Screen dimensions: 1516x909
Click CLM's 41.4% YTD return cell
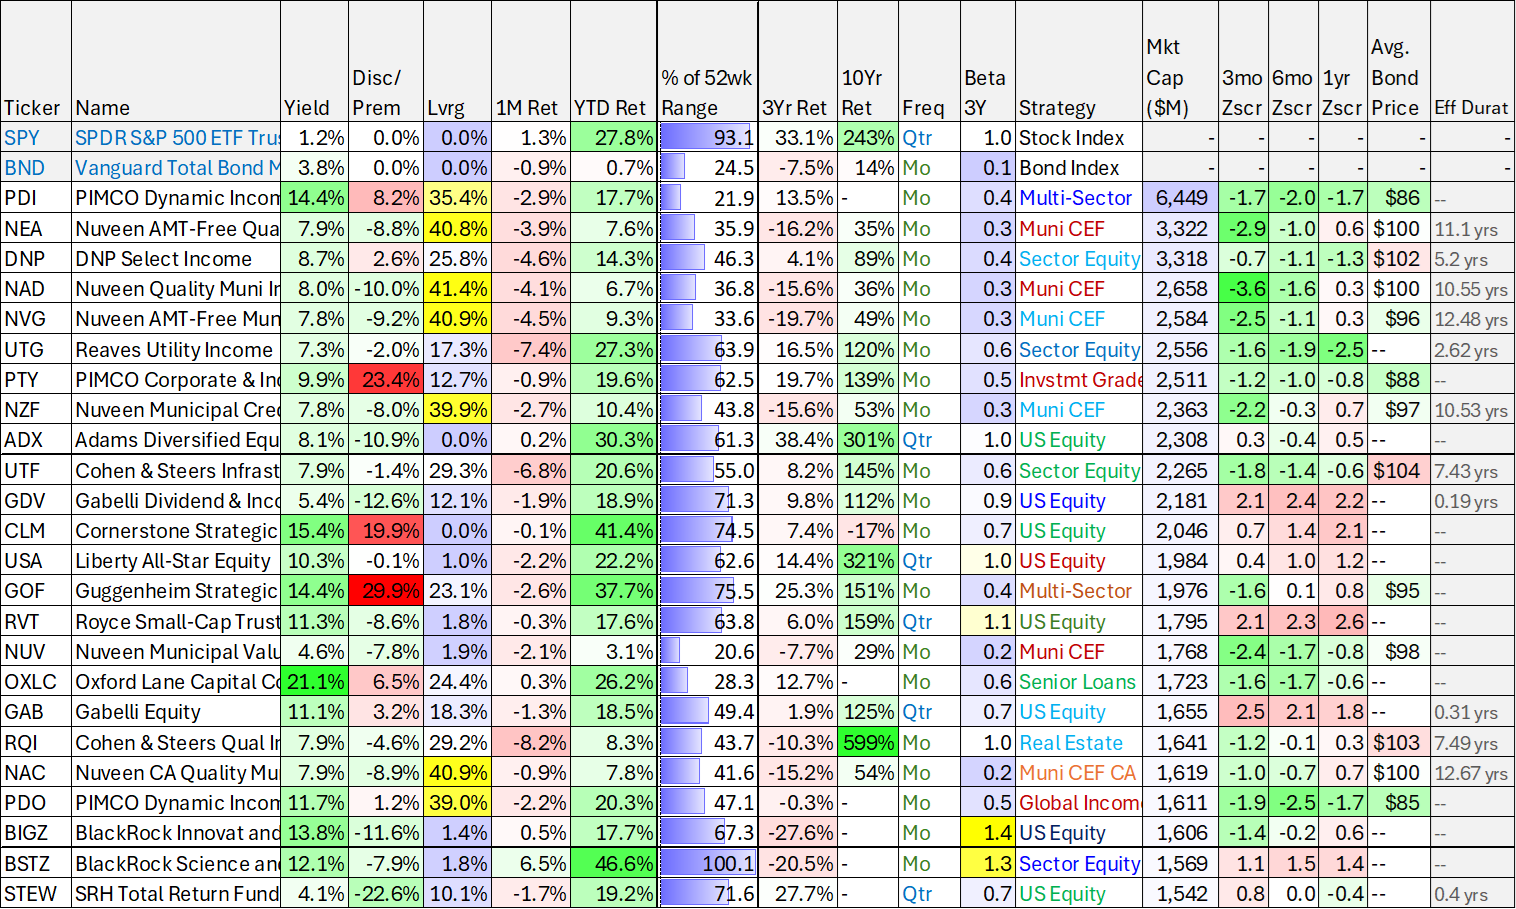[x=614, y=531]
